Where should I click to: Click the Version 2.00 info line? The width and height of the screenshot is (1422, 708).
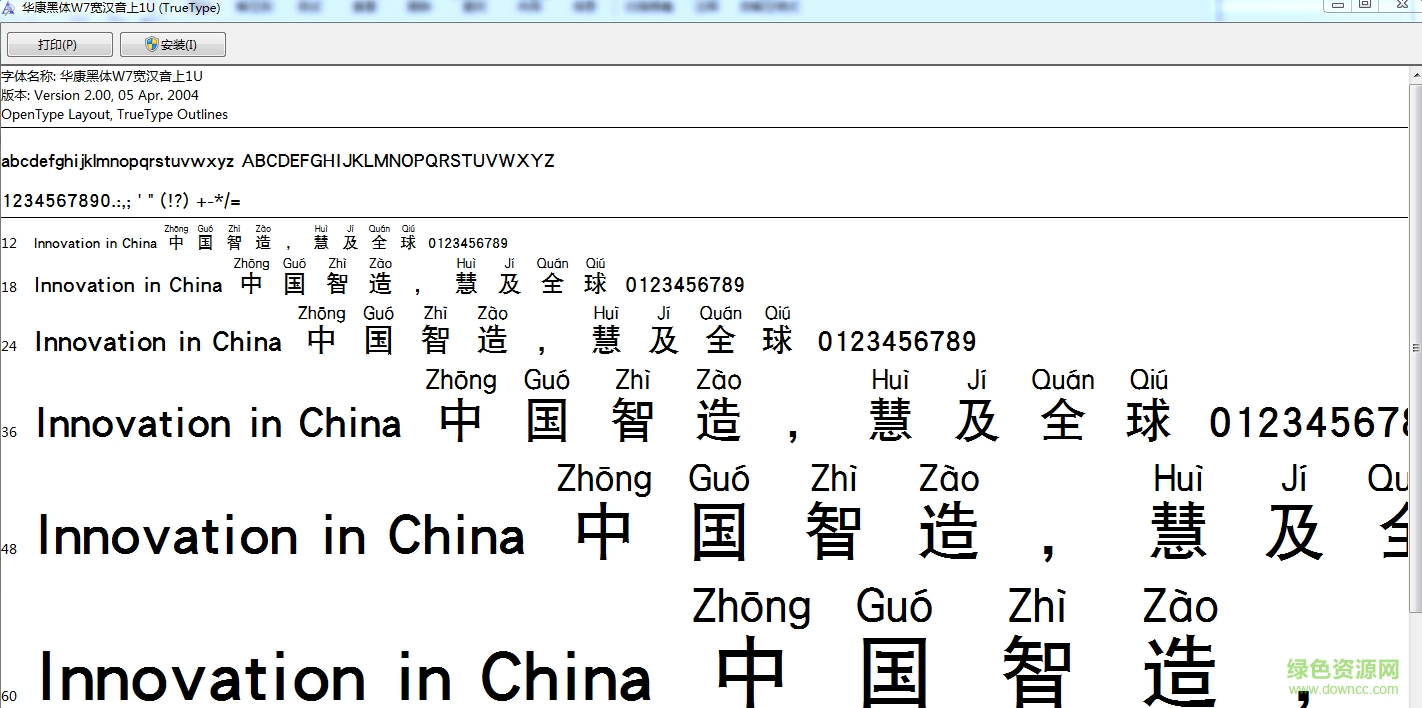[100, 95]
